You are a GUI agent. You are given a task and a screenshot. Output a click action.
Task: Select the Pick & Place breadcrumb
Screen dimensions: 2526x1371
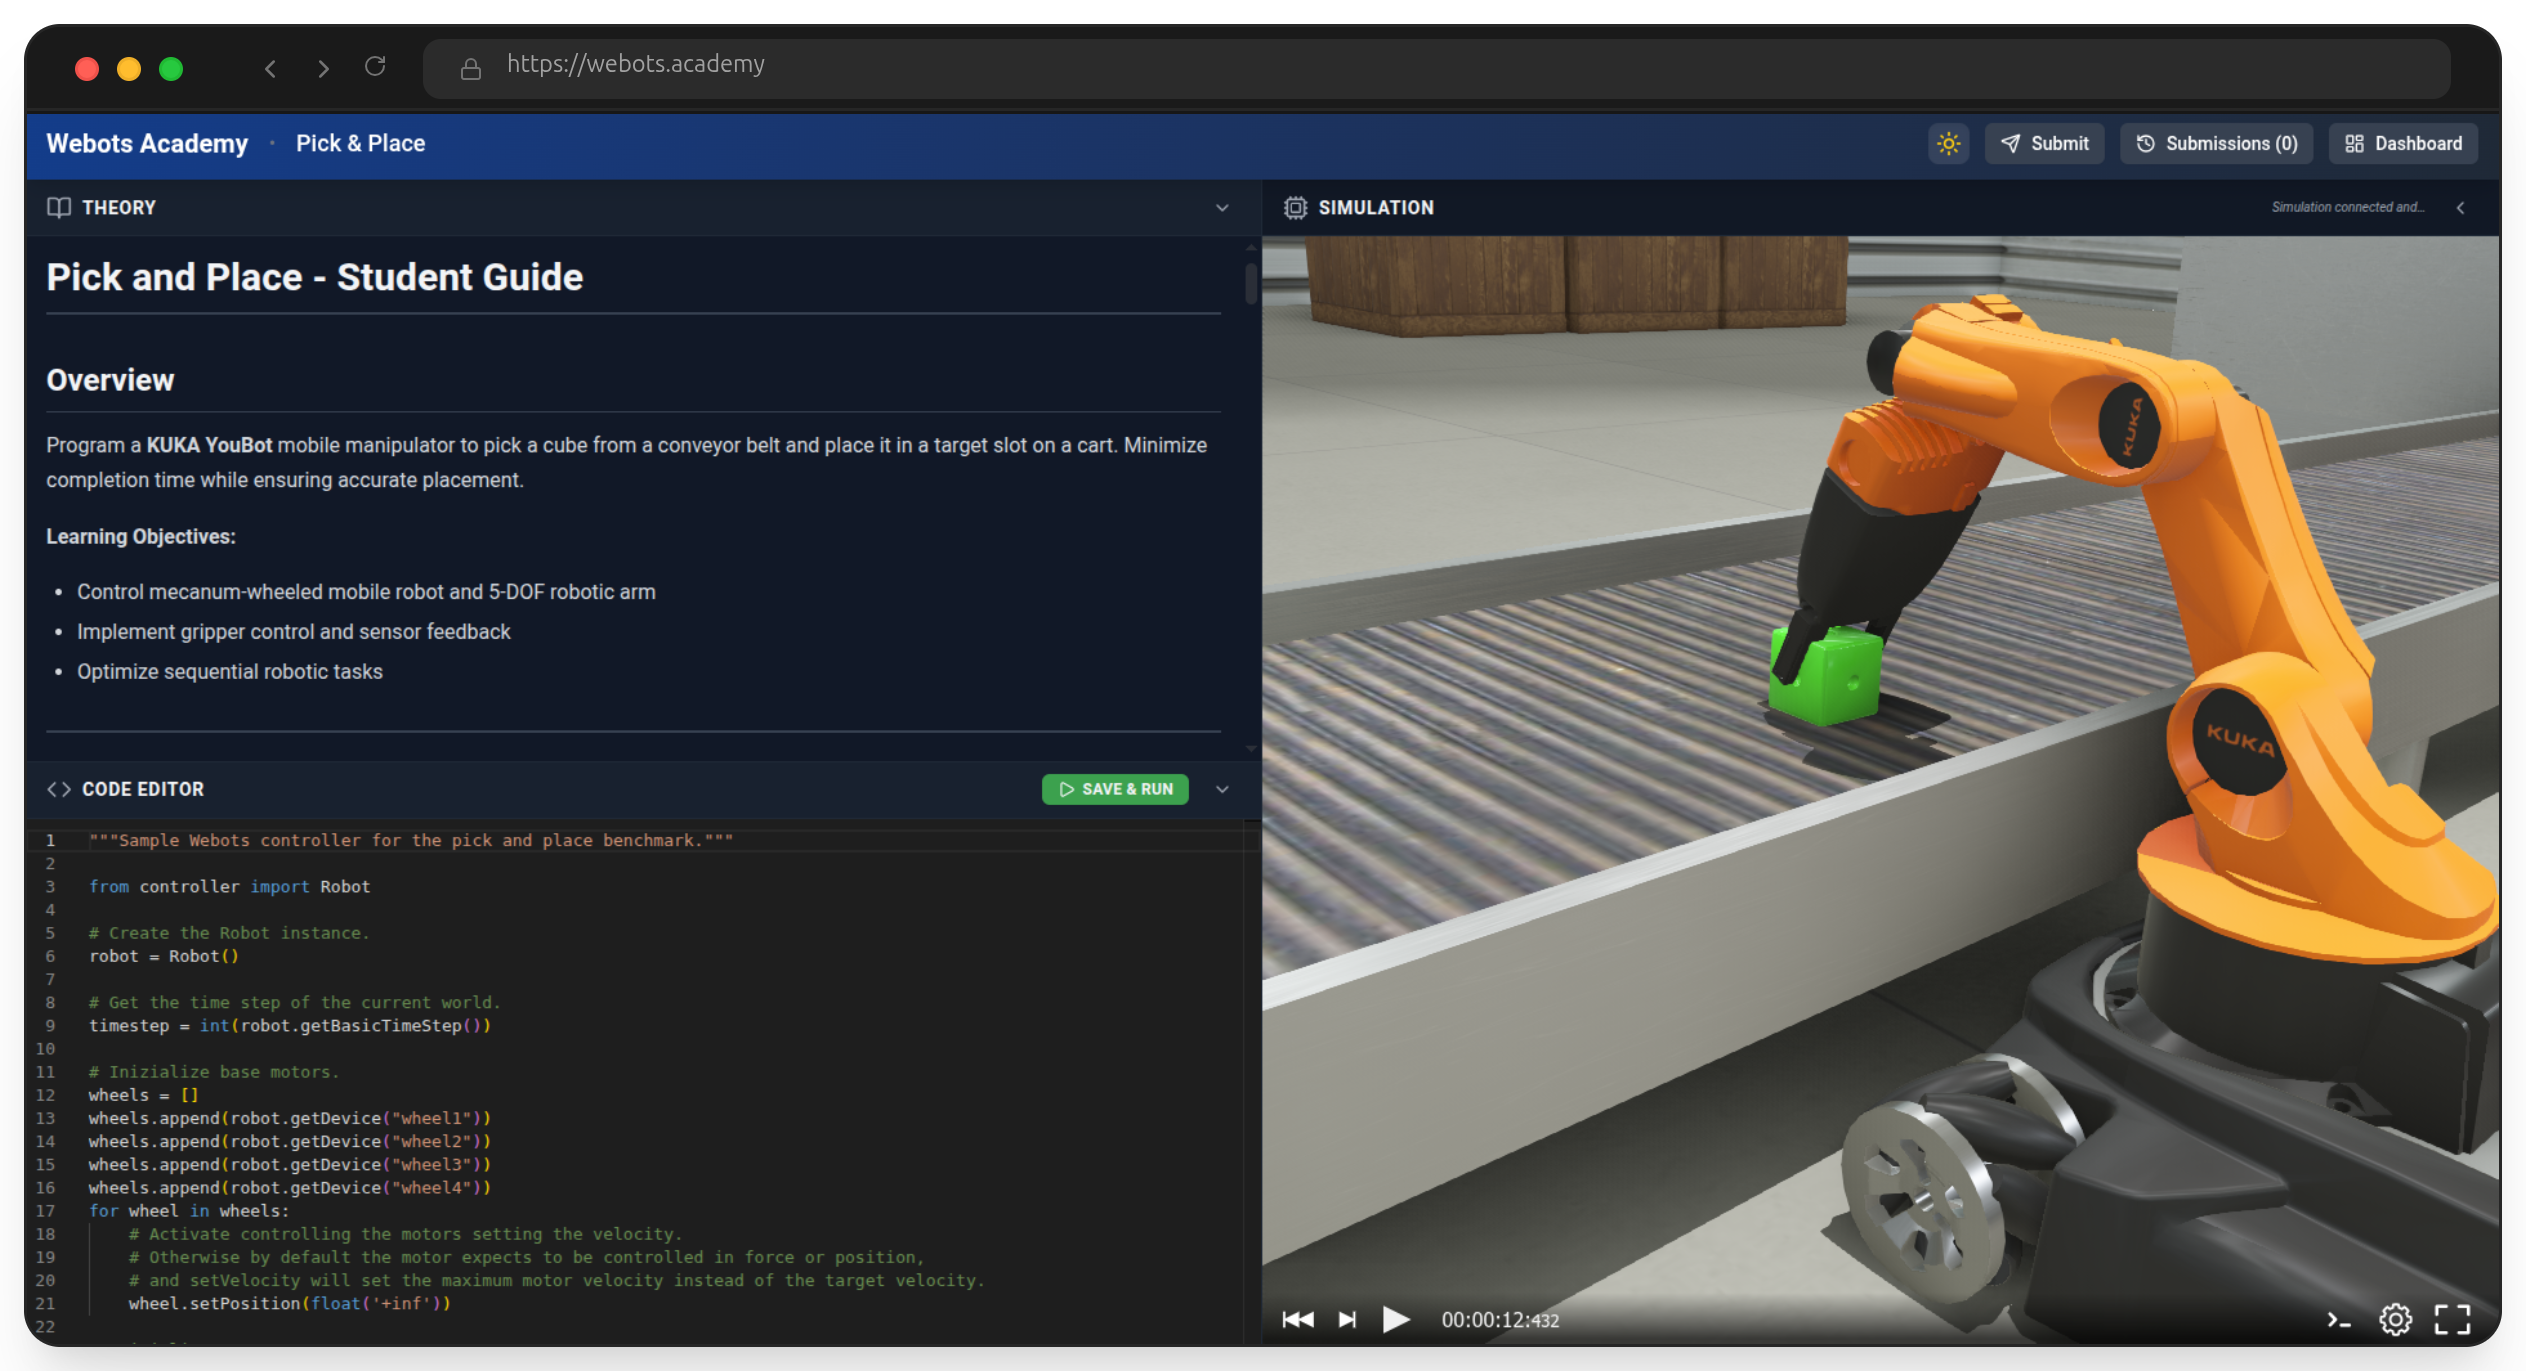(360, 143)
